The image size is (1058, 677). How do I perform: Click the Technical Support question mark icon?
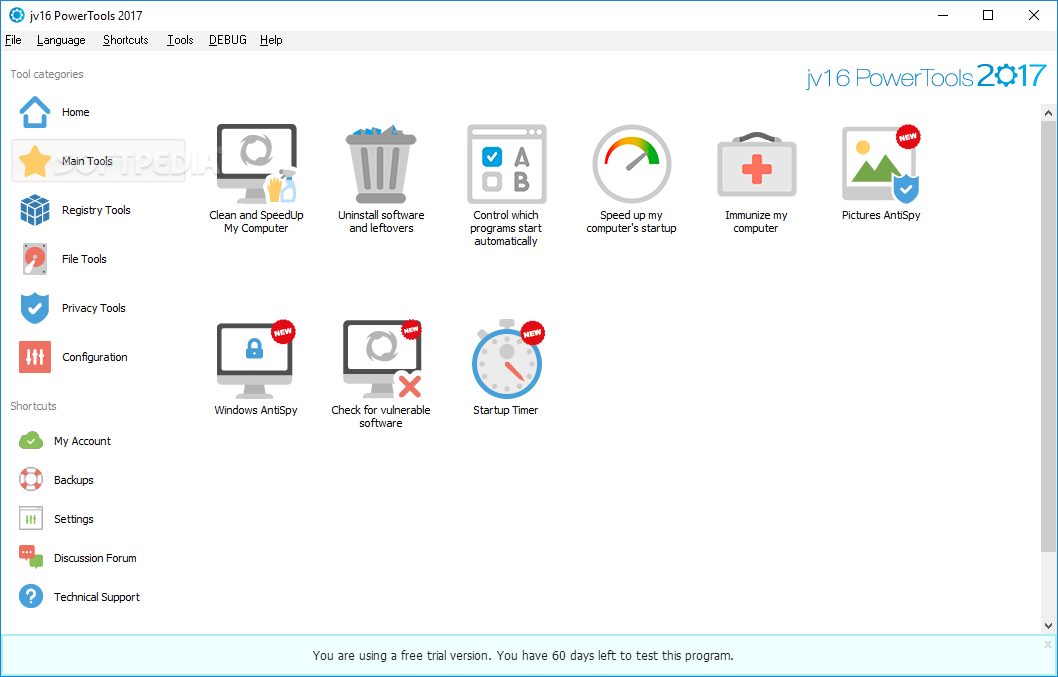31,597
